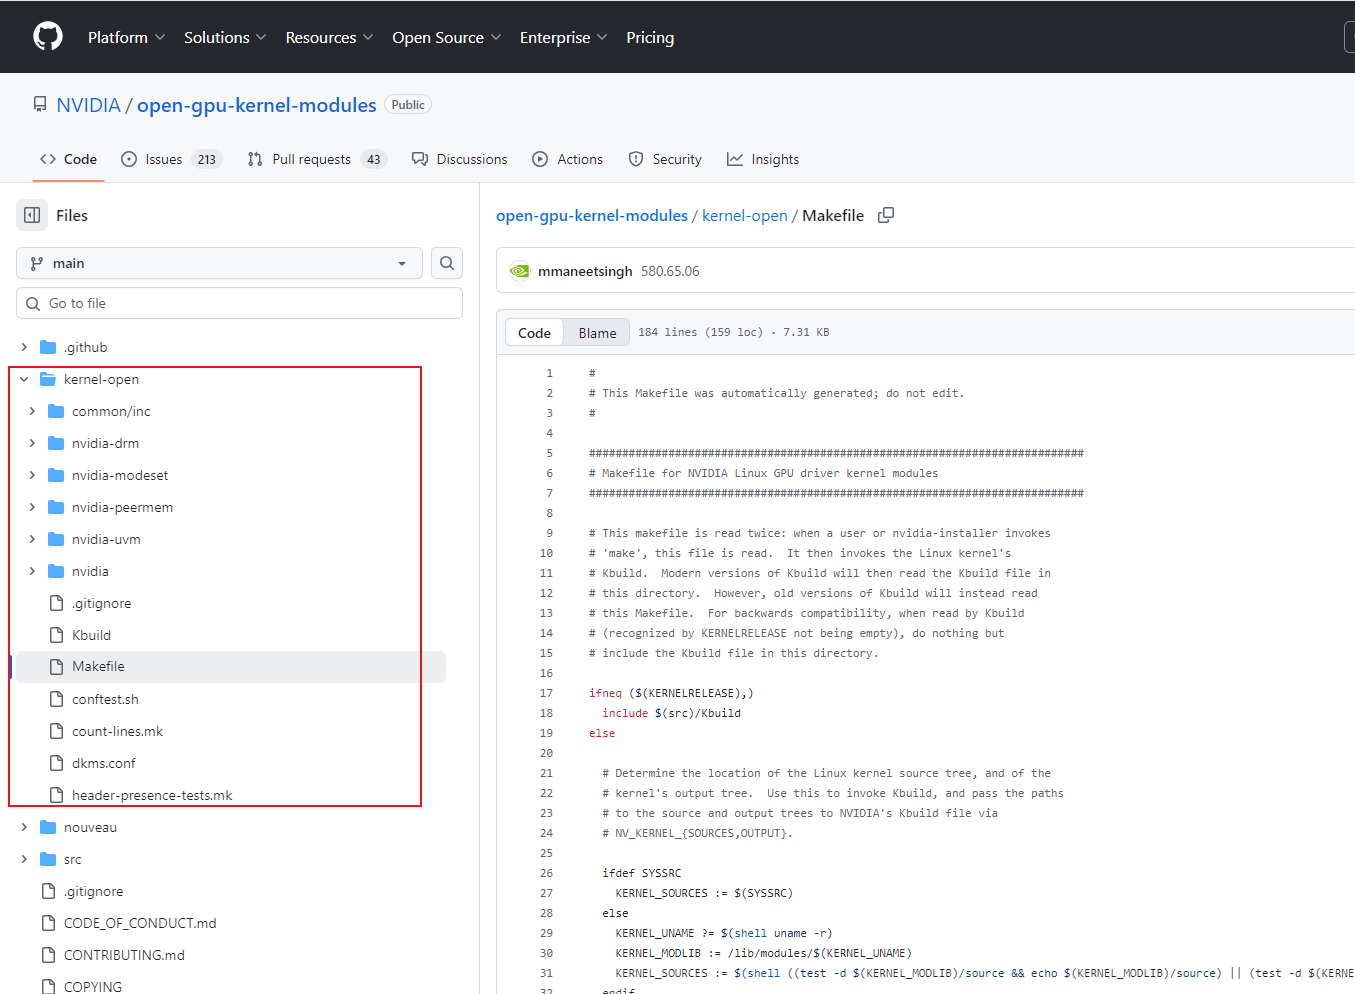
Task: Open open-gpu-kernel-modules breadcrumb link
Action: point(592,215)
